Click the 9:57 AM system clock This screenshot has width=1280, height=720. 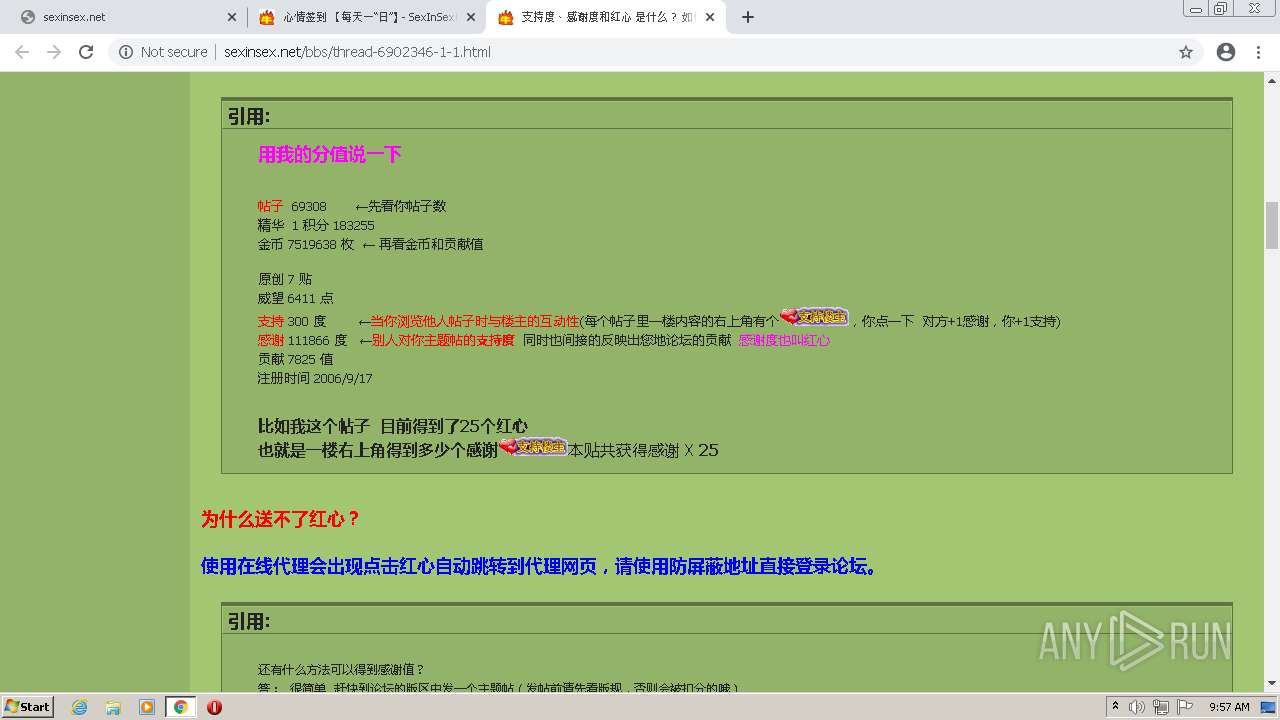point(1229,707)
